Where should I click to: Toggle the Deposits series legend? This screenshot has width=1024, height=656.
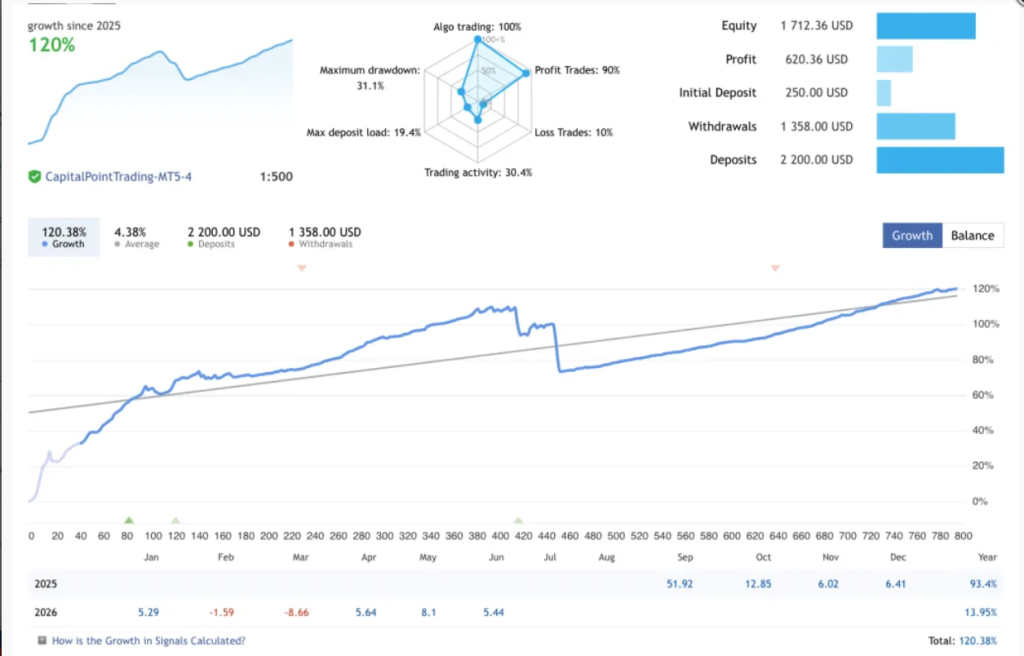[223, 237]
